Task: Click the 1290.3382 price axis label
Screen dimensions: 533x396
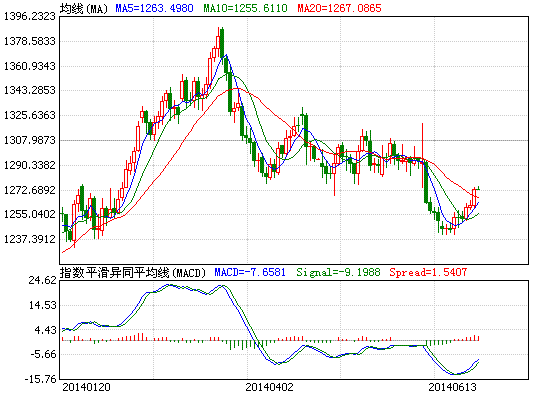Action: click(30, 165)
